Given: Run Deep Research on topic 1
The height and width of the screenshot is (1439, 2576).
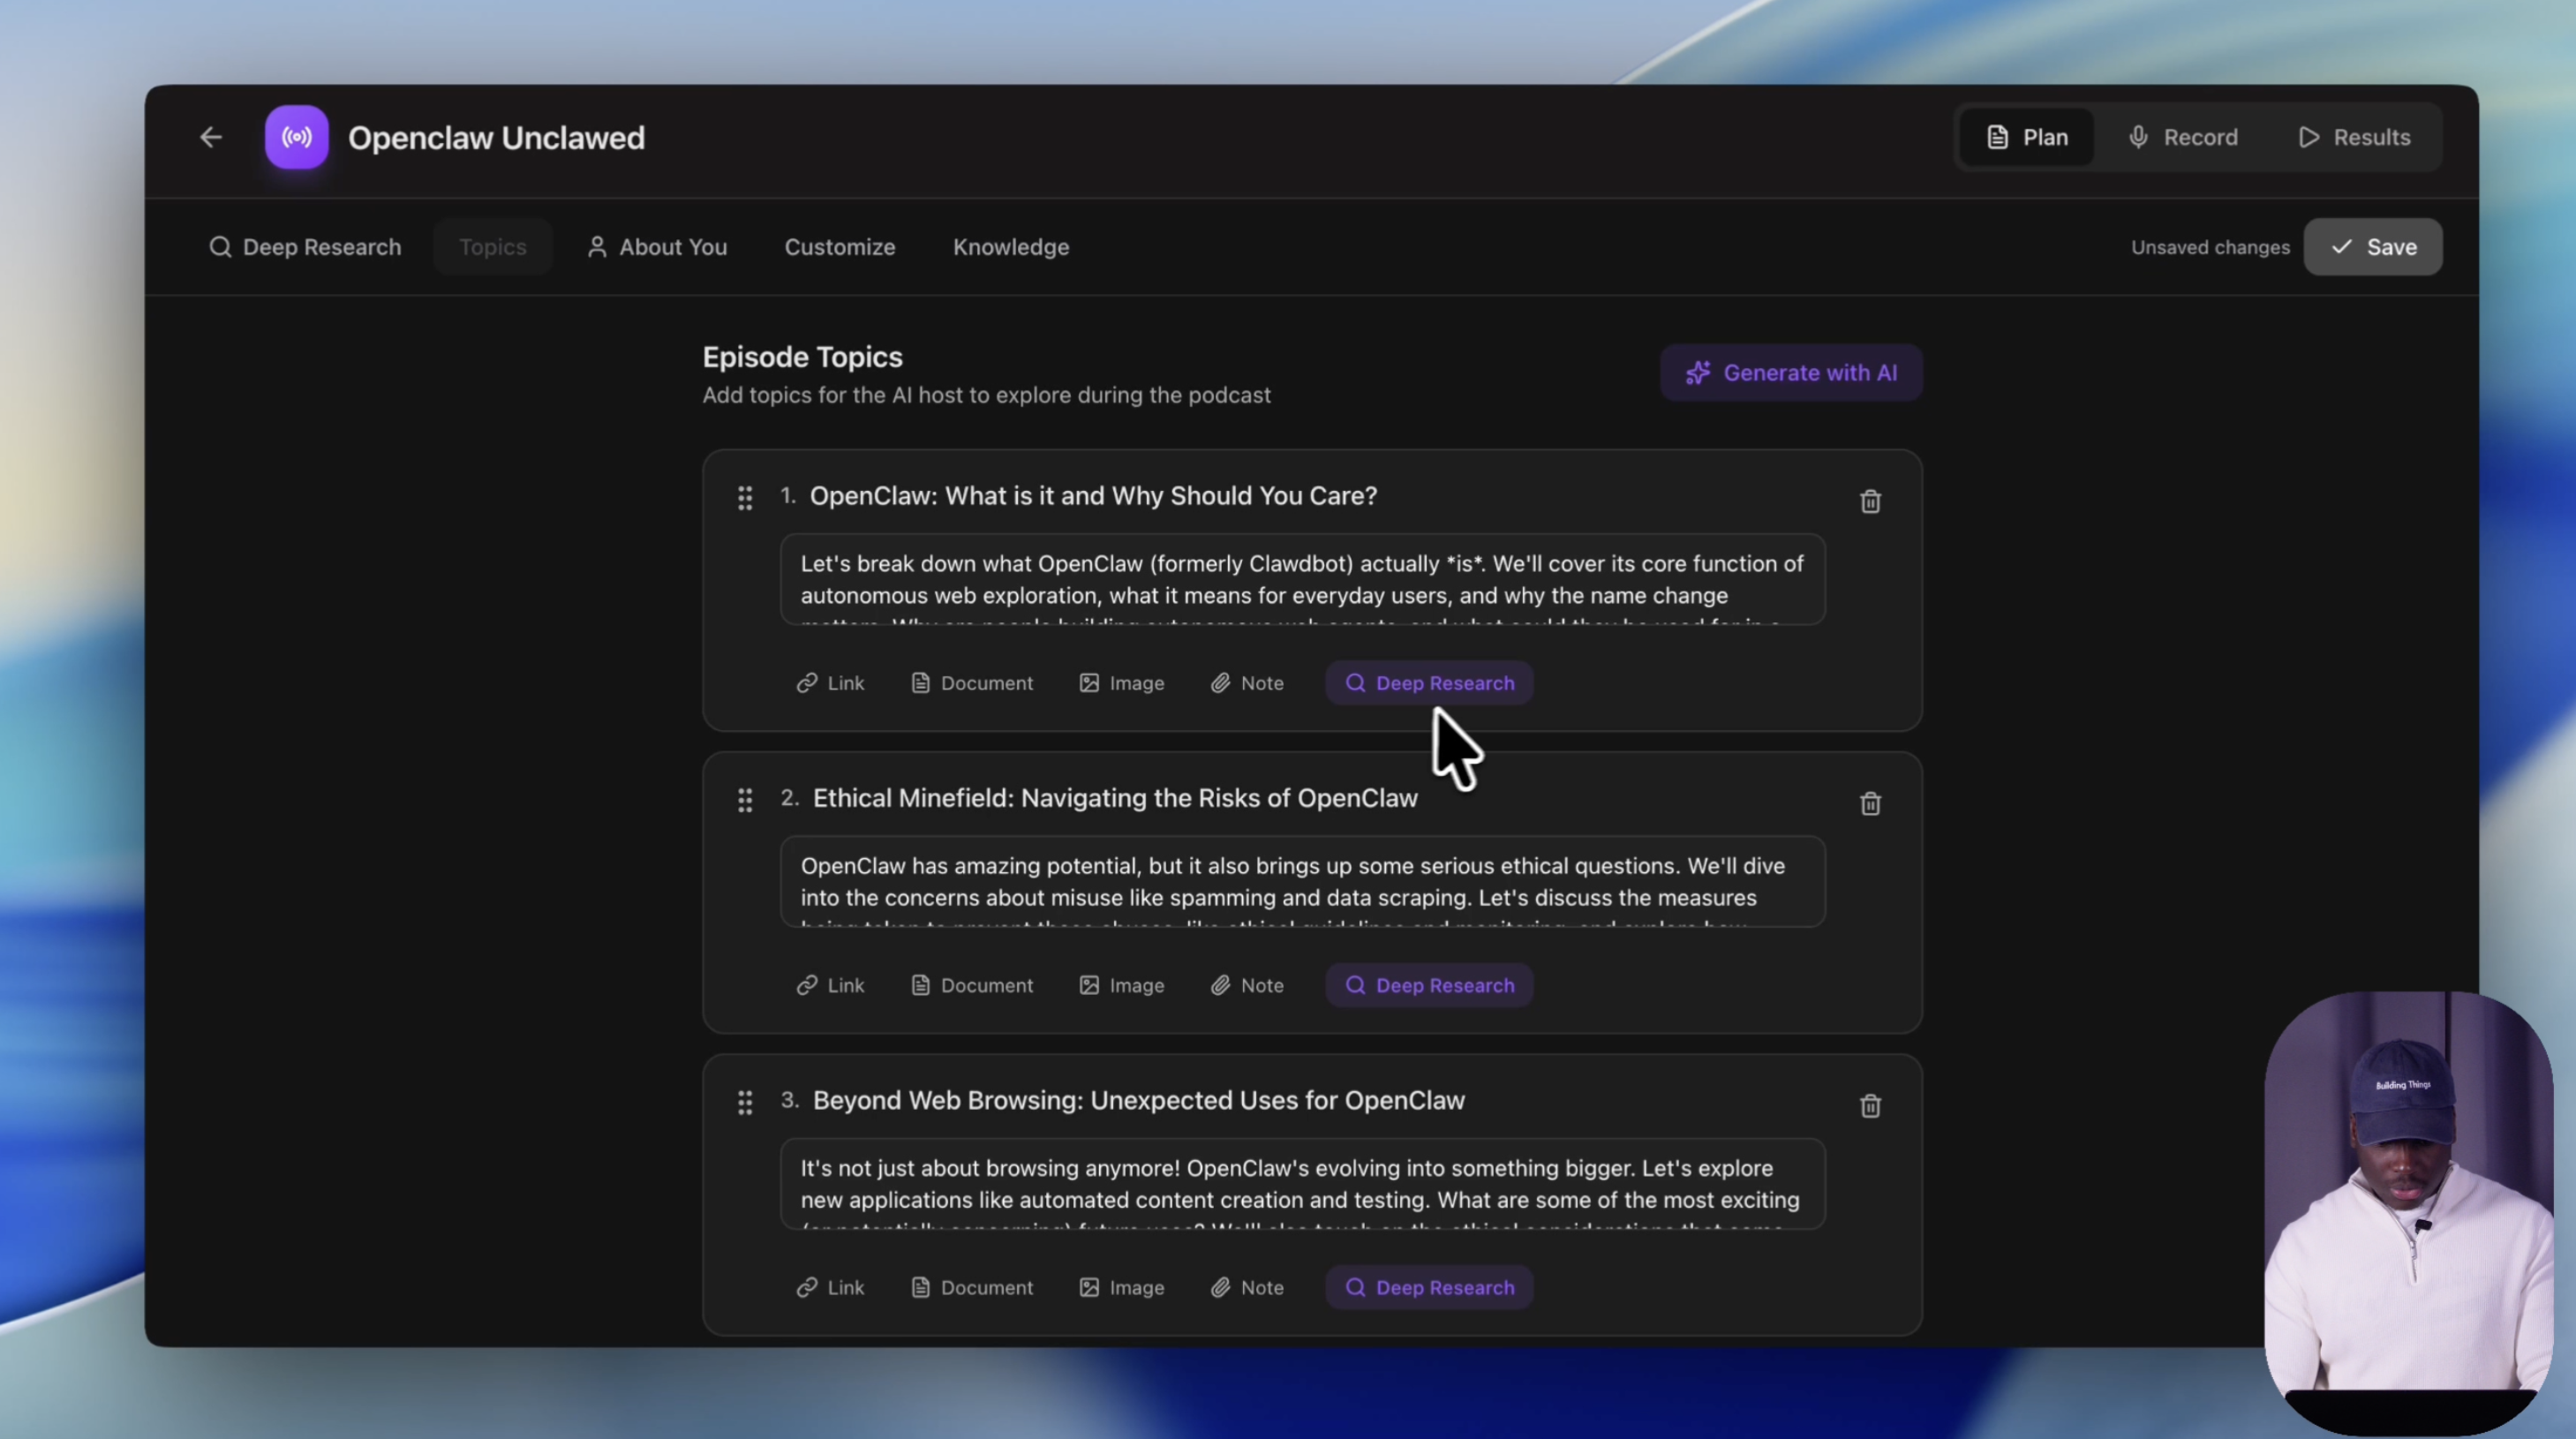Looking at the screenshot, I should [x=1429, y=683].
